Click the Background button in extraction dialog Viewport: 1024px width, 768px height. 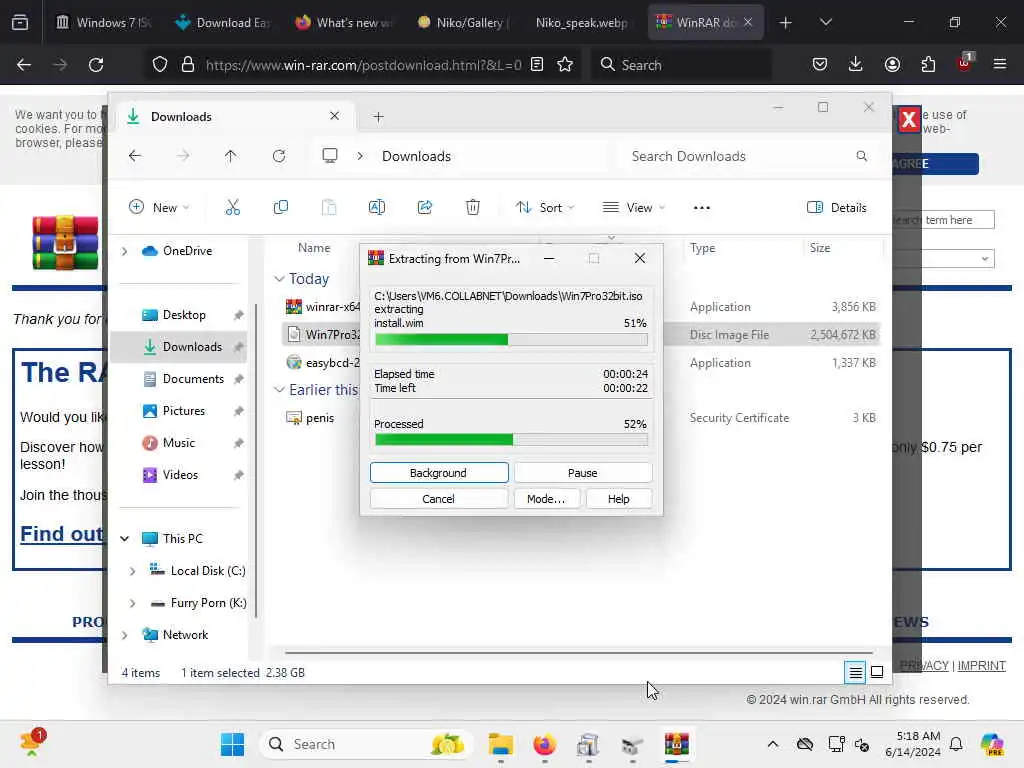(x=439, y=473)
